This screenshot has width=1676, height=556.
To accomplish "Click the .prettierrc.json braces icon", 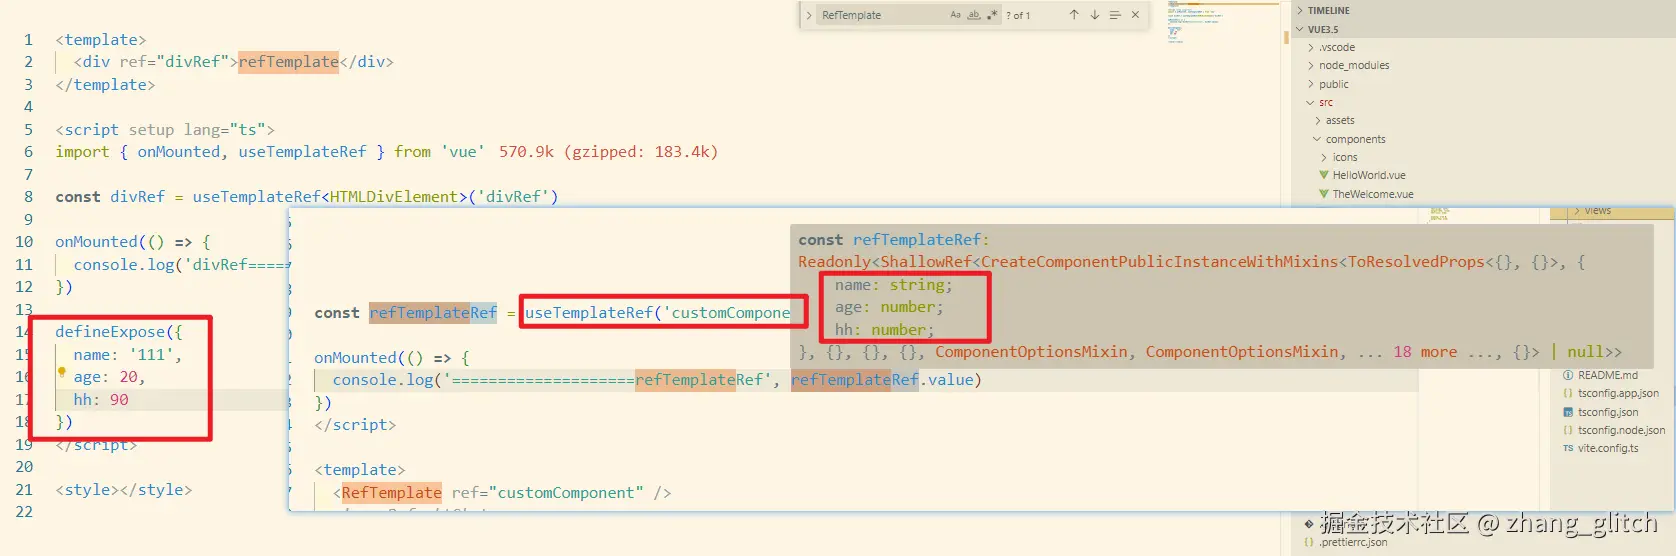I will coord(1309,542).
